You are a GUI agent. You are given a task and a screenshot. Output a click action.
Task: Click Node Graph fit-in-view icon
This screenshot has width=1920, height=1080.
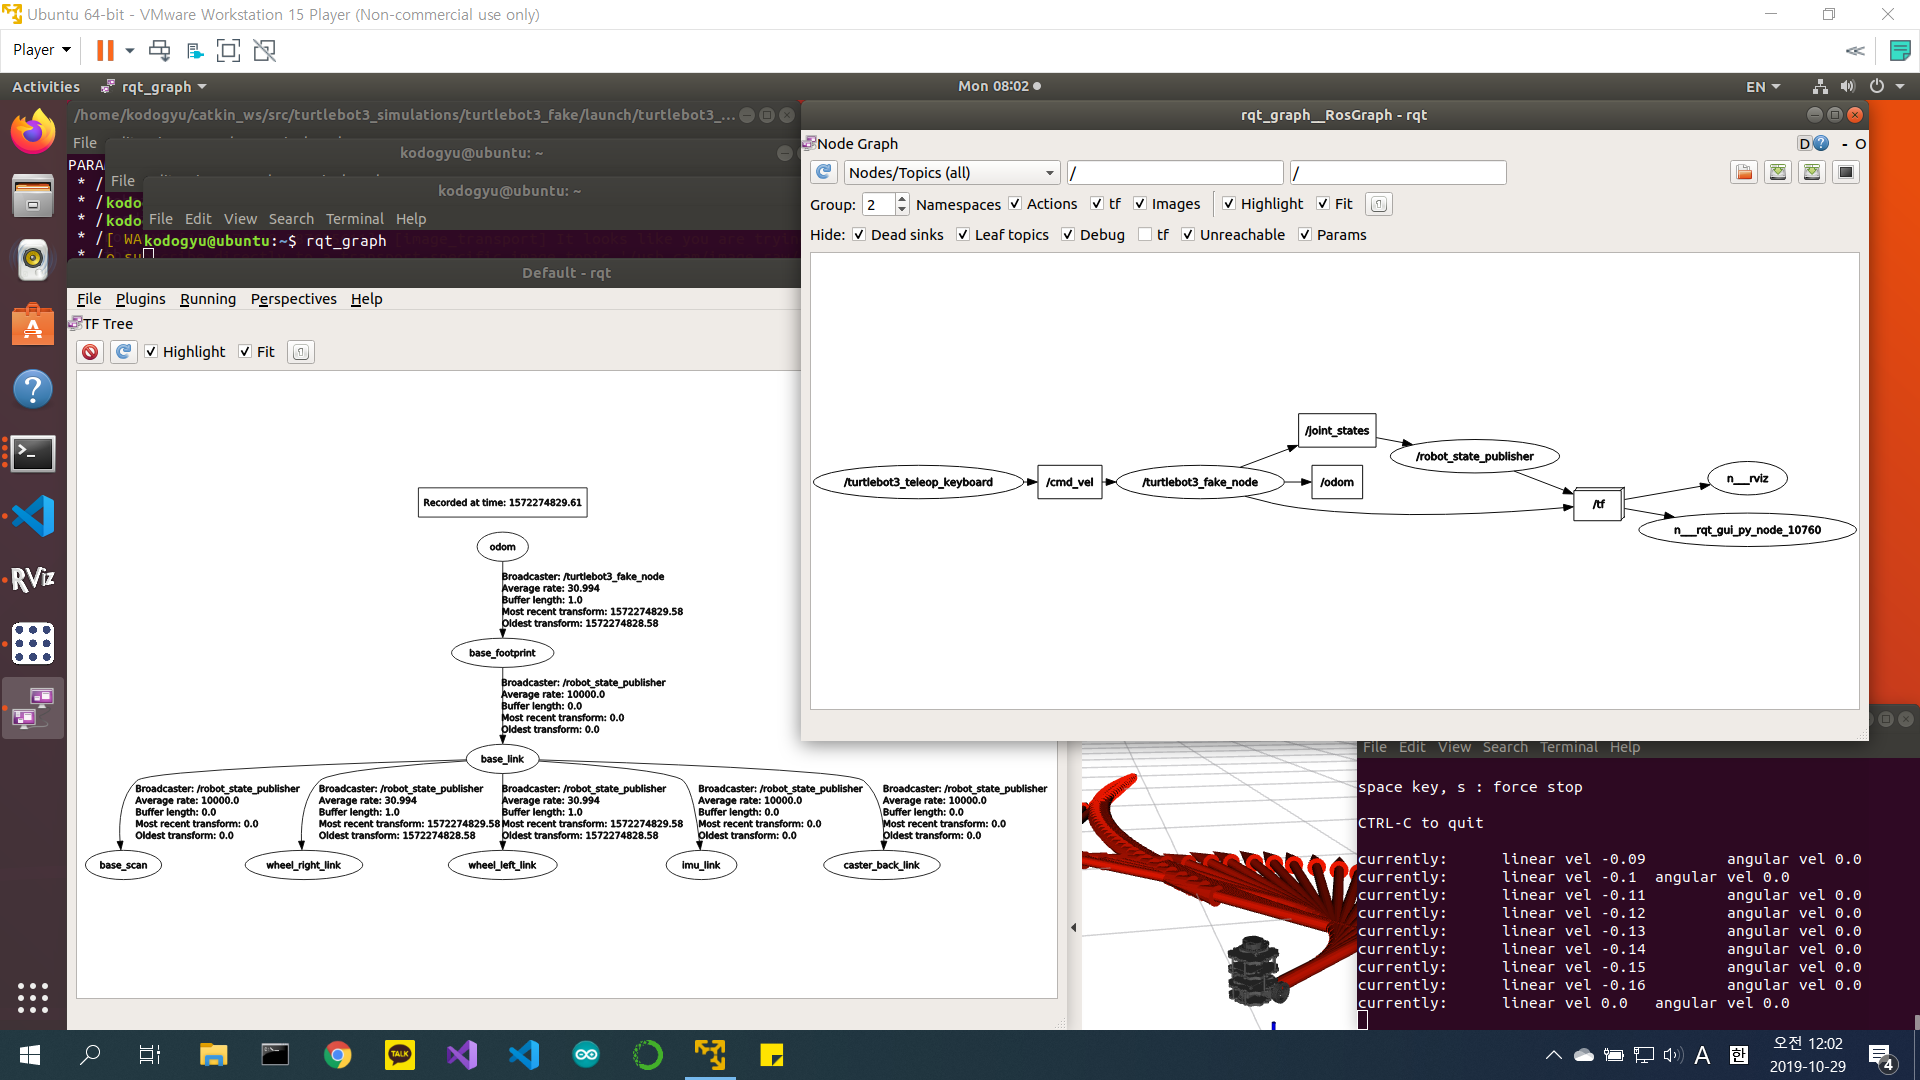click(x=1378, y=204)
